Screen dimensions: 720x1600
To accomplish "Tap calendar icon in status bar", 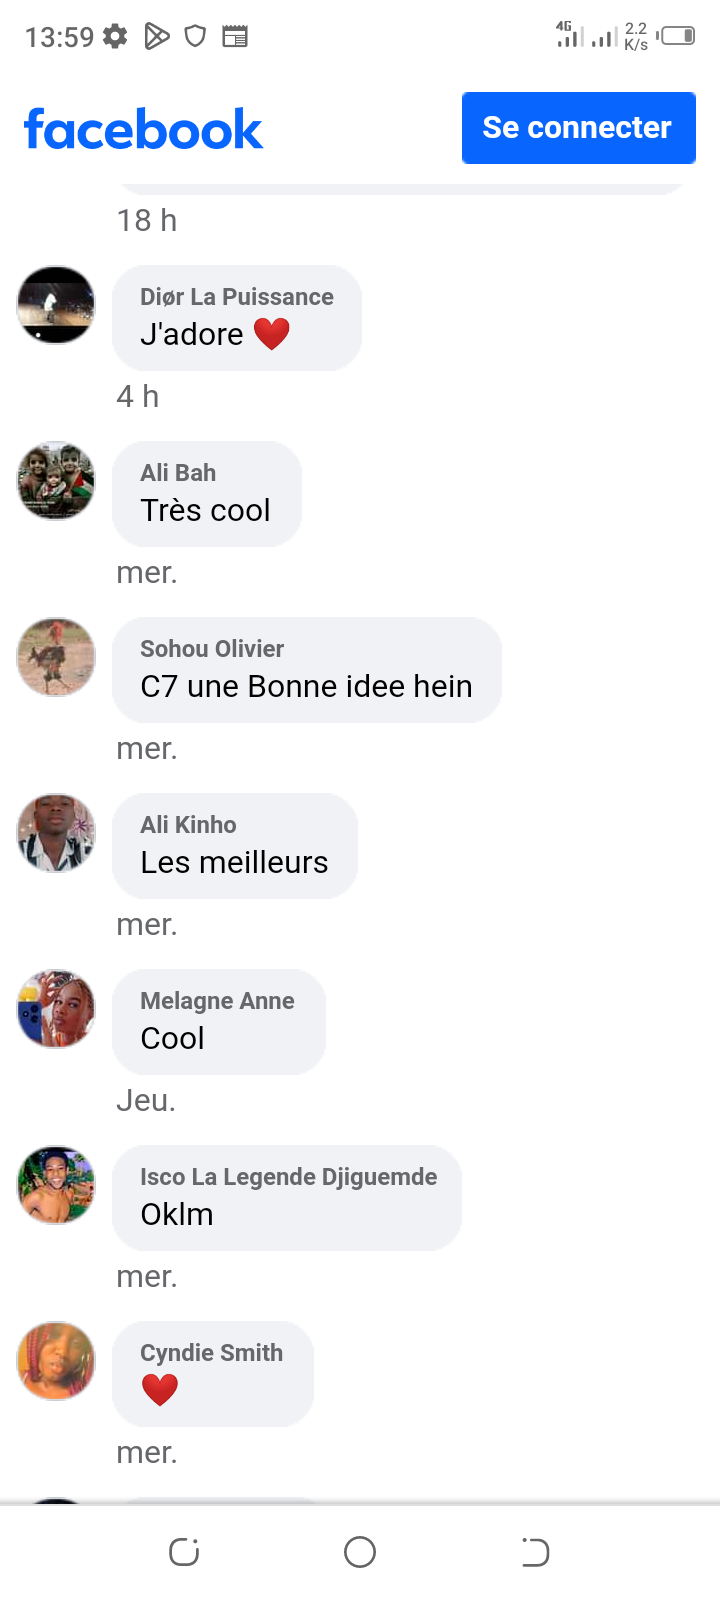I will [235, 37].
